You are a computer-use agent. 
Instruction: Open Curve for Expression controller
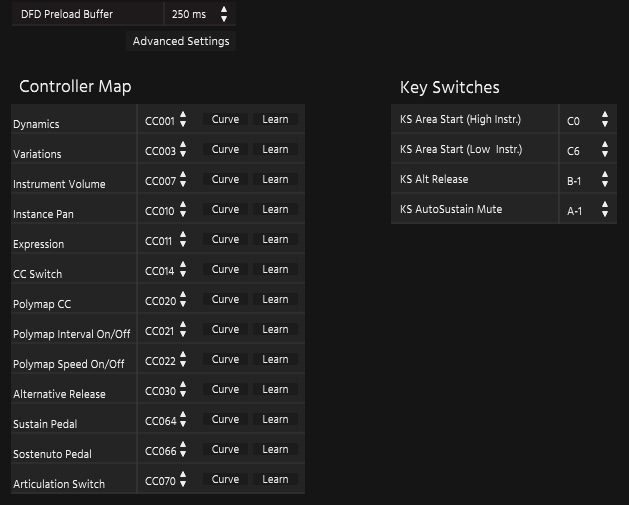point(225,239)
